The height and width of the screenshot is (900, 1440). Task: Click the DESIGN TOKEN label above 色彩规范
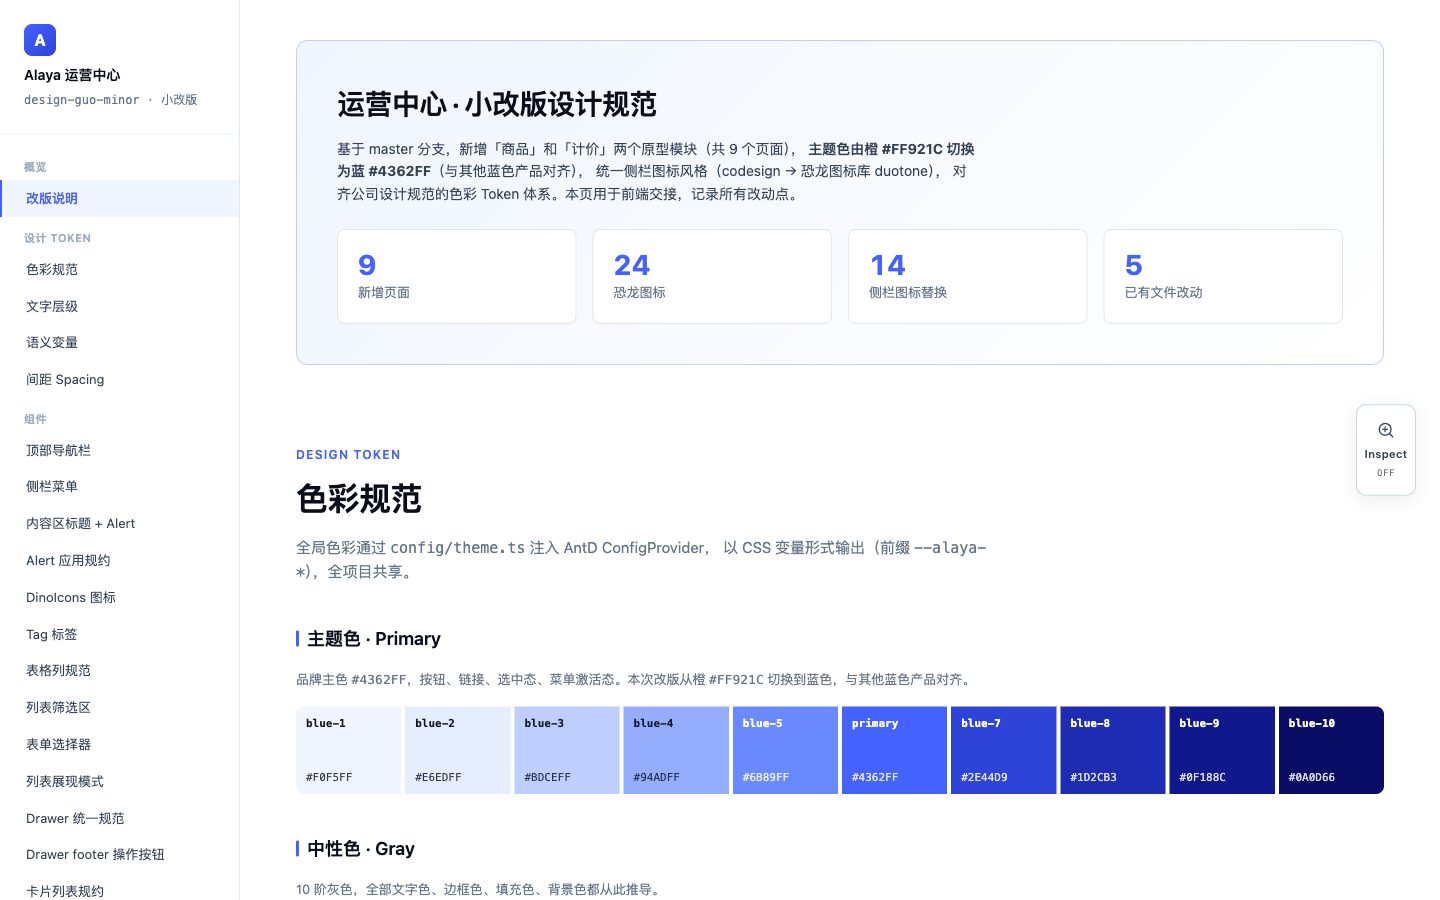[x=348, y=454]
